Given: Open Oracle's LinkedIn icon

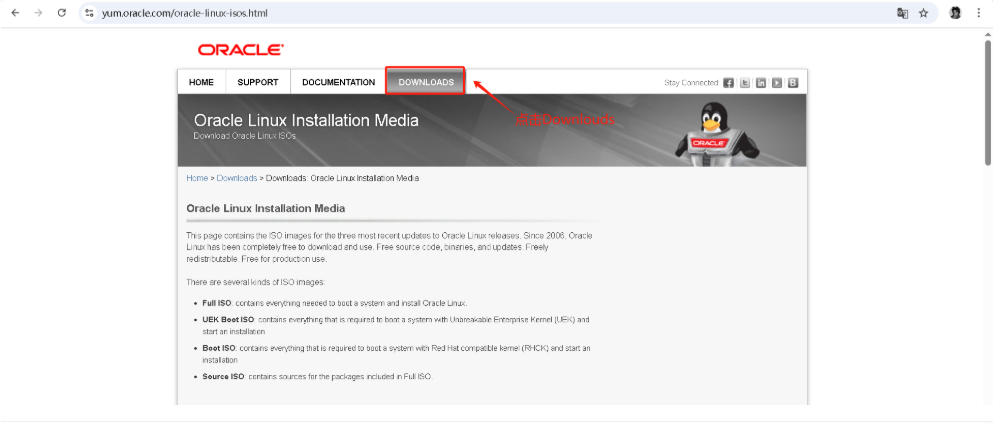Looking at the screenshot, I should 760,83.
